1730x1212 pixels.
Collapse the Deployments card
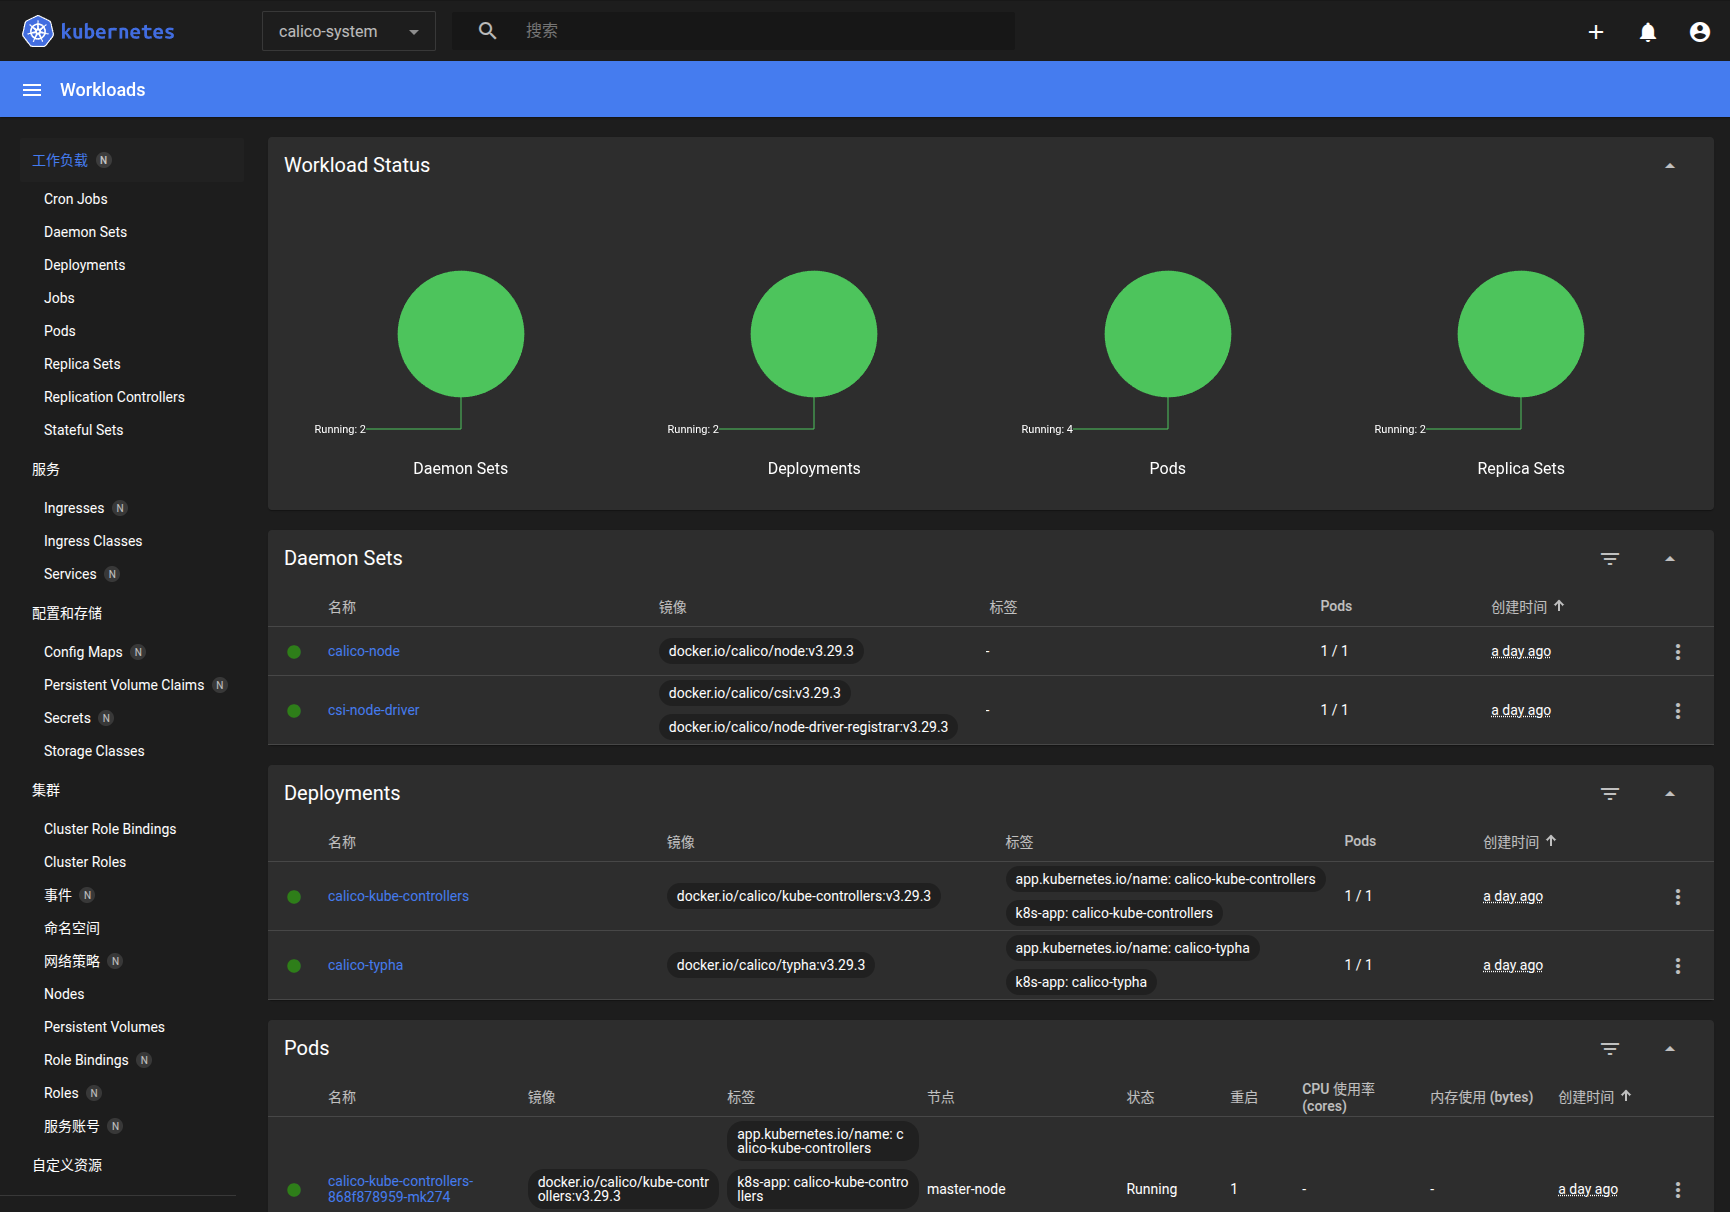click(x=1670, y=794)
